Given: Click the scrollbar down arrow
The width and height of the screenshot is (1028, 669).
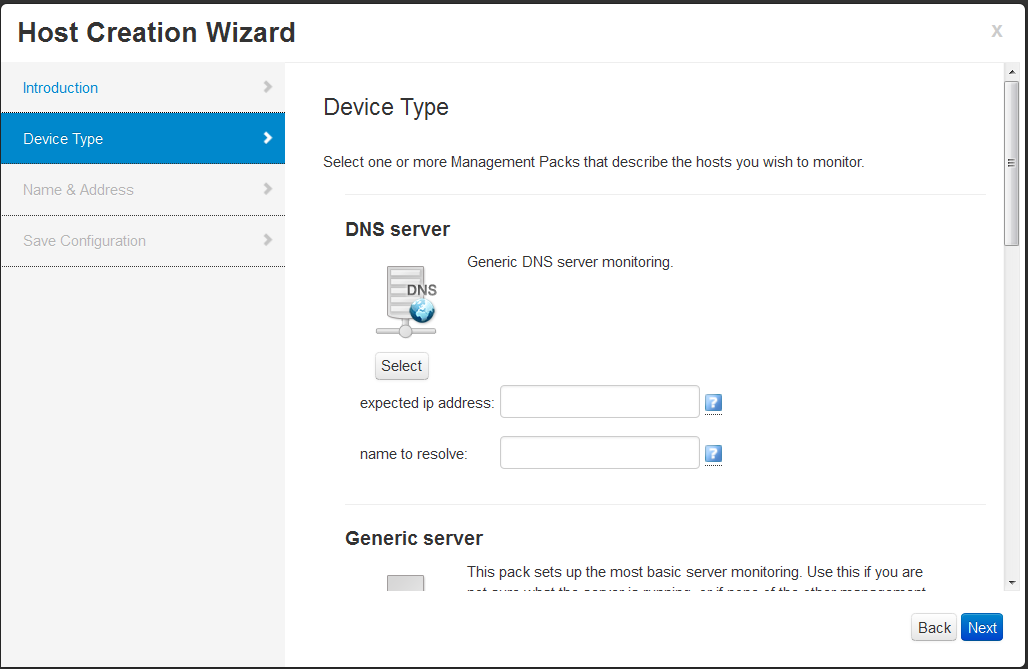Looking at the screenshot, I should coord(1011,582).
